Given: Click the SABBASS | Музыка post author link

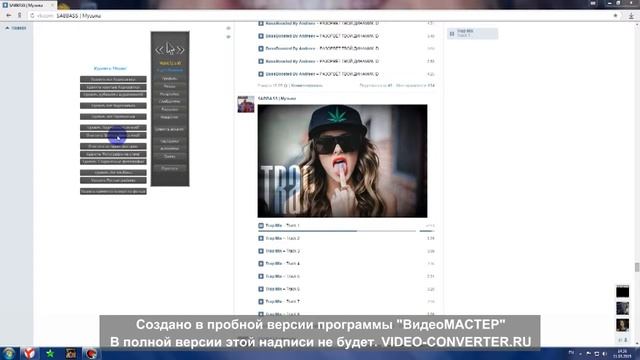Looking at the screenshot, I should [x=277, y=98].
